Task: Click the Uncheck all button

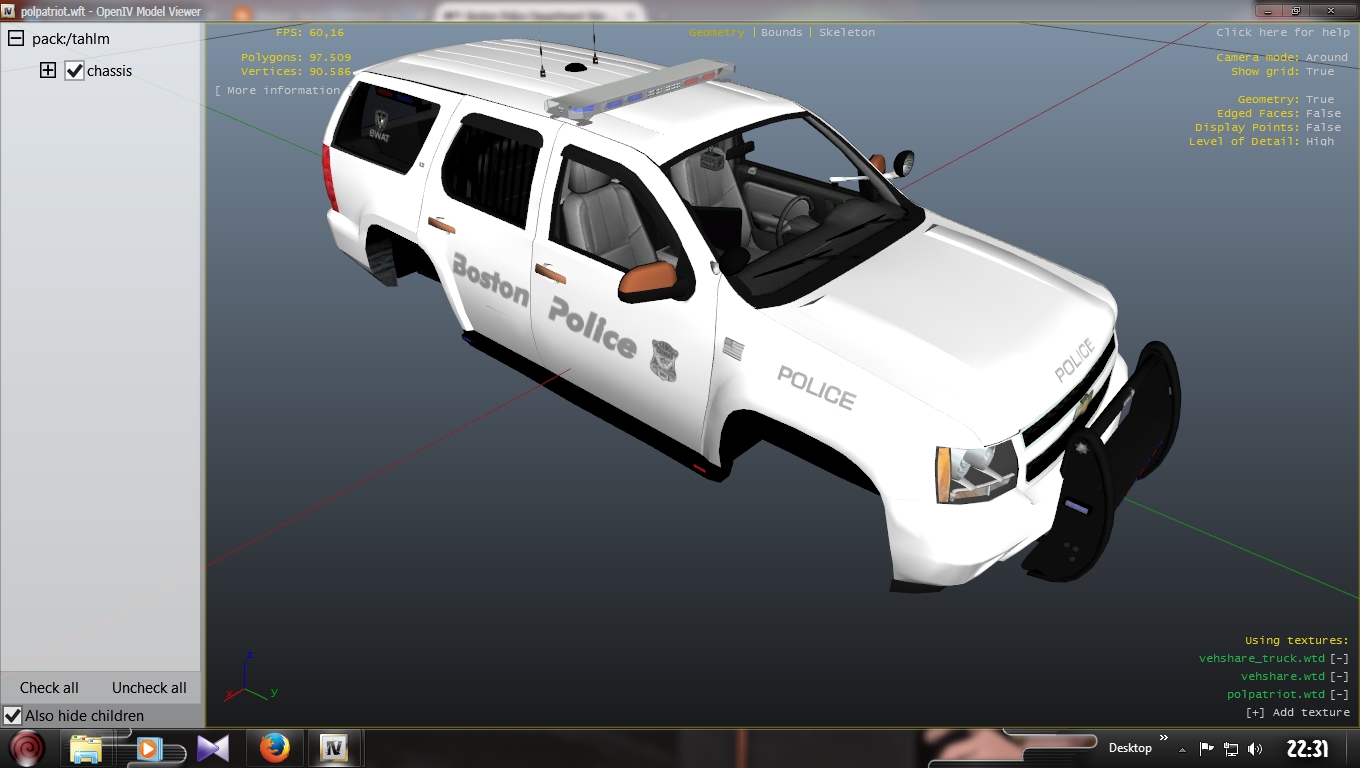Action: pyautogui.click(x=149, y=688)
